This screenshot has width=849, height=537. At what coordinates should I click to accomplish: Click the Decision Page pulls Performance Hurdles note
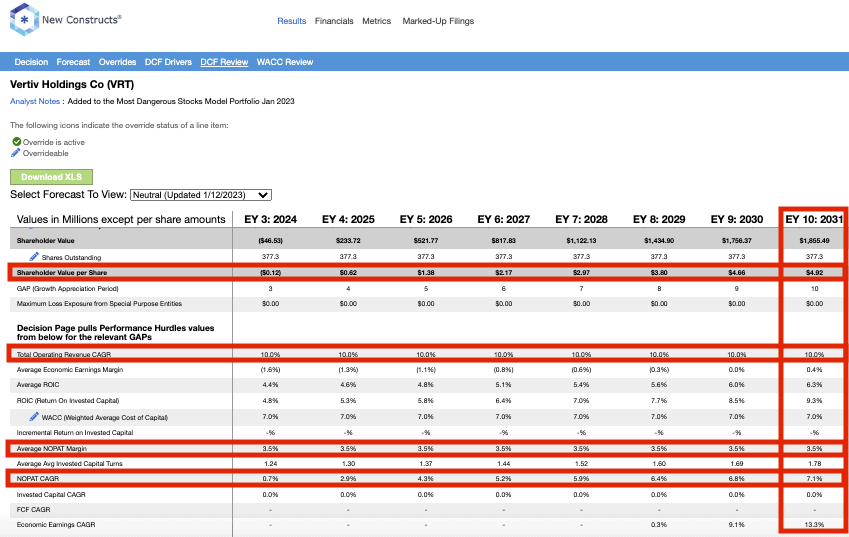coord(115,332)
